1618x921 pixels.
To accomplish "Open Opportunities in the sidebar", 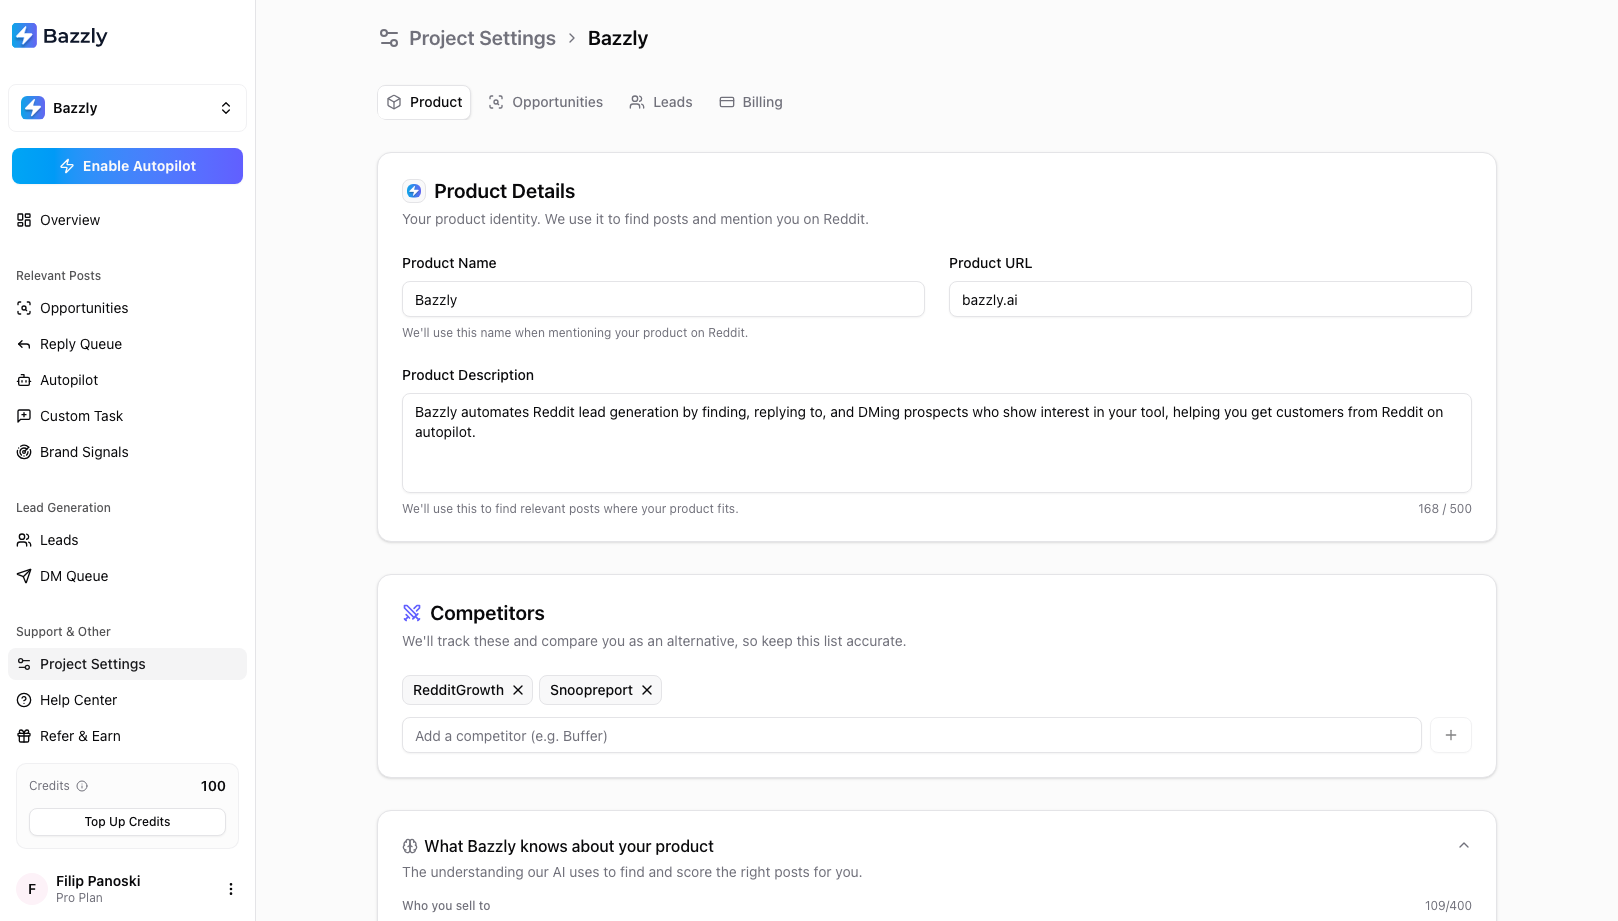I will click(x=127, y=308).
